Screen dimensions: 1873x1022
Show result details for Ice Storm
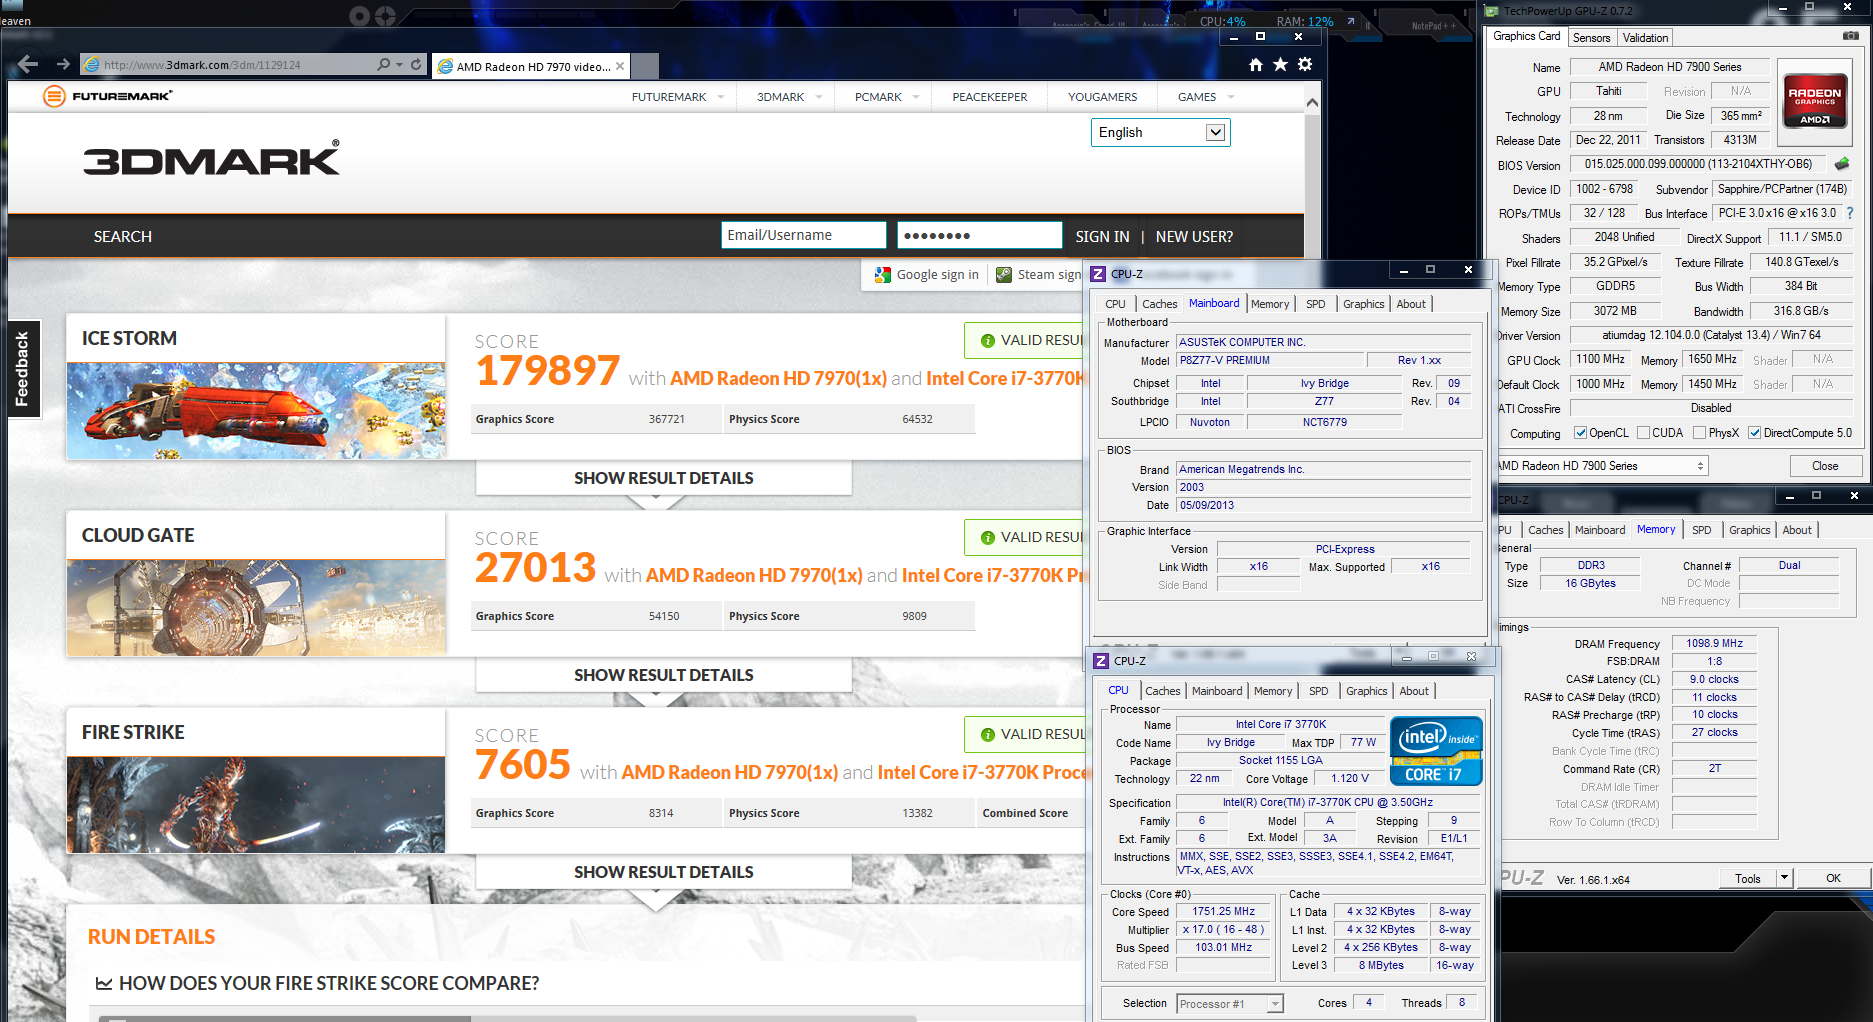pyautogui.click(x=664, y=478)
